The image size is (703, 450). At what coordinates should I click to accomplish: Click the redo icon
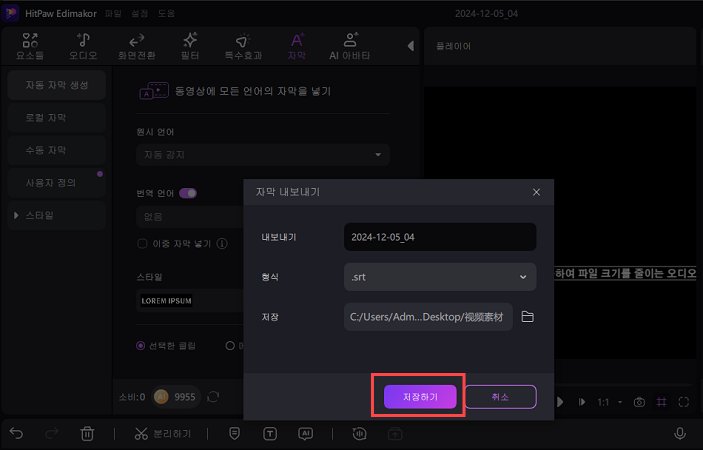[52, 433]
